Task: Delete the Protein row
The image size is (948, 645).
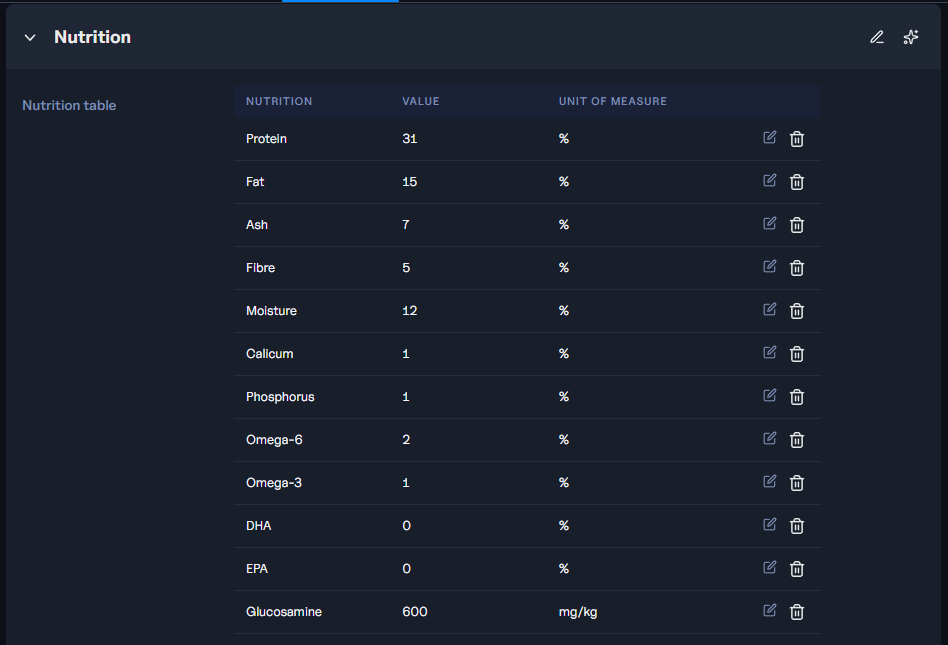Action: tap(797, 139)
